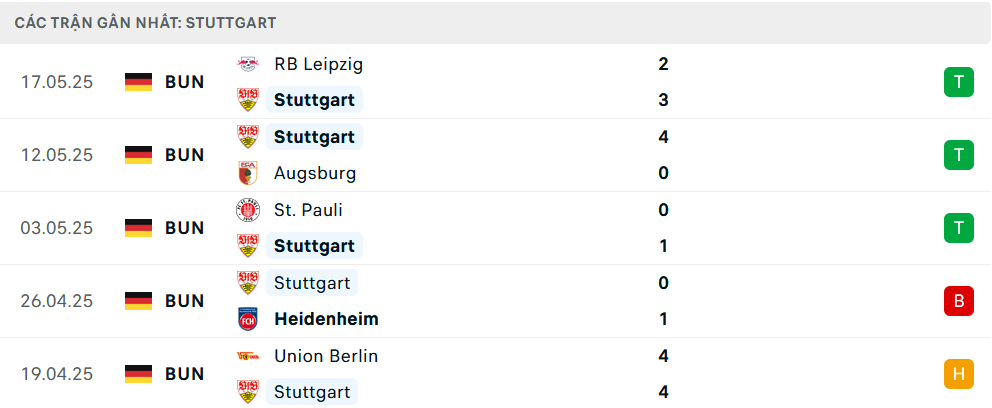Click German flag icon for 19.04.25 match
992x408 pixels.
(139, 374)
